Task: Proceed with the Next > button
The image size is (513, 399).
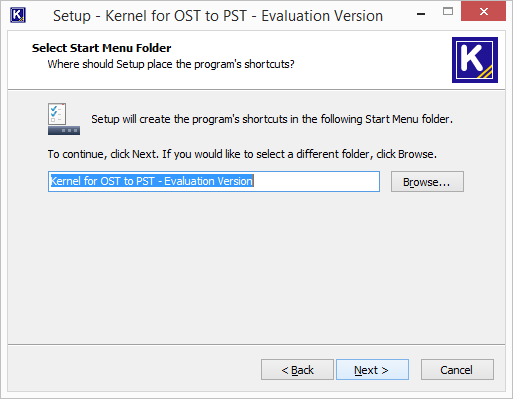Action: [372, 370]
